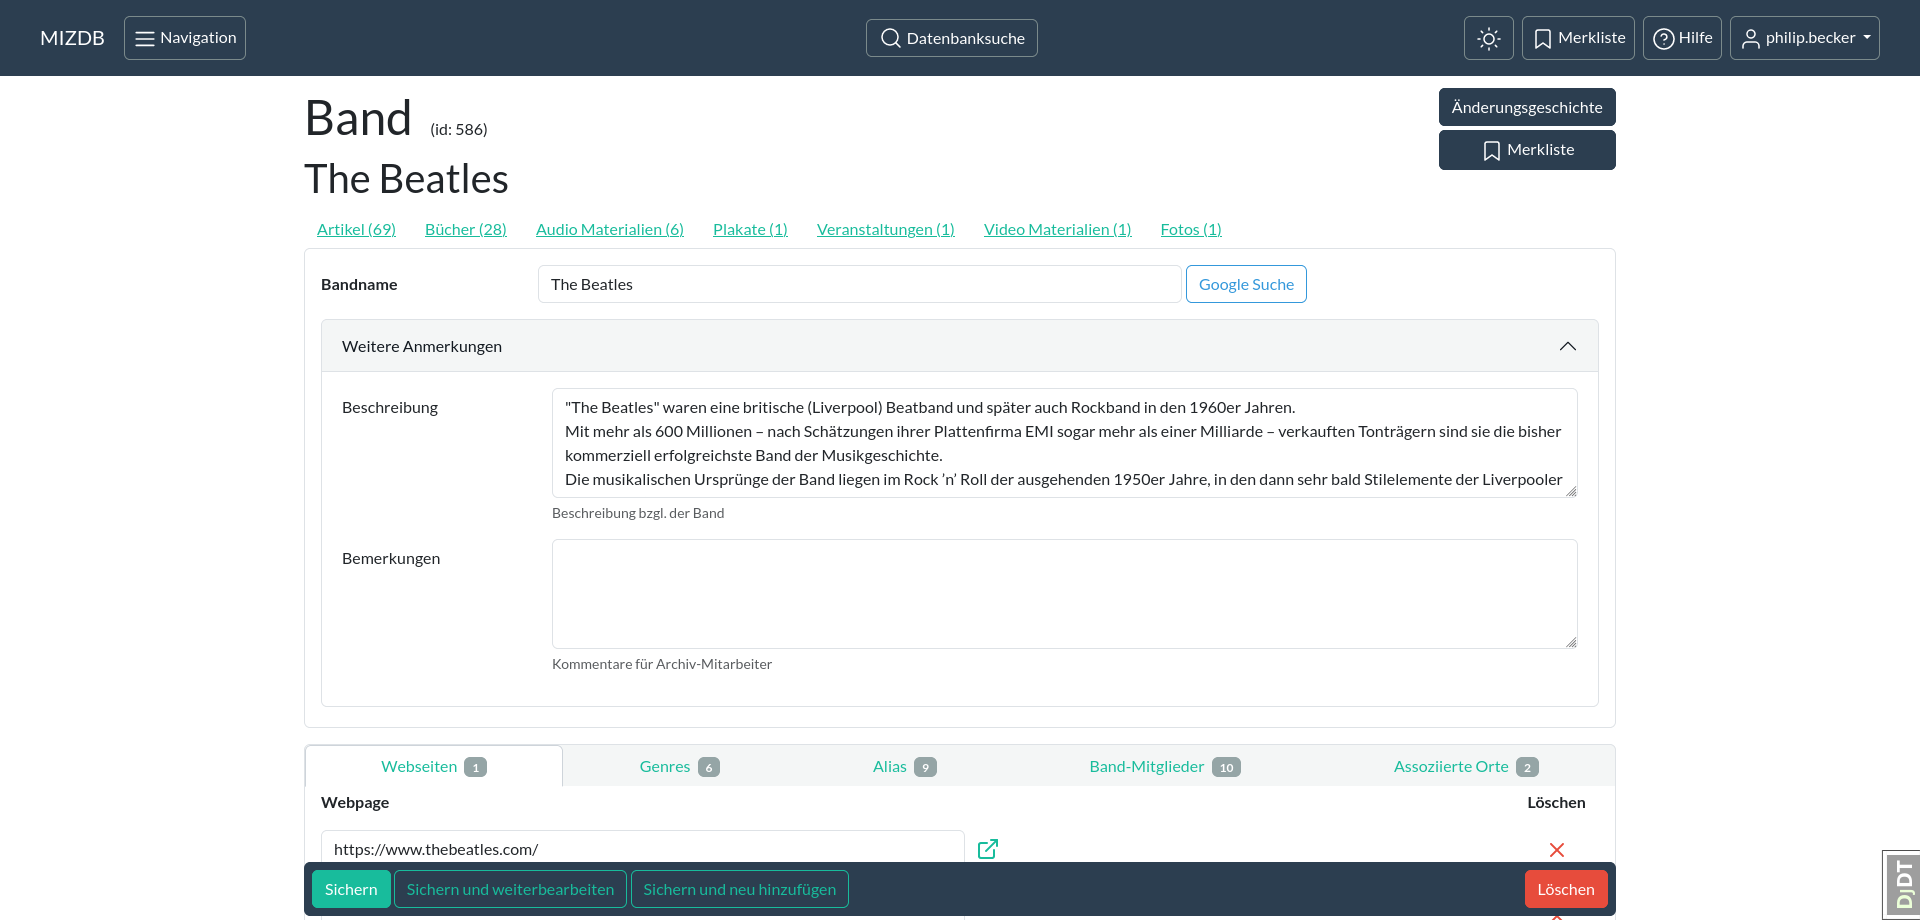Viewport: 1920px width, 920px height.
Task: Open Fotos (1) link
Action: click(x=1191, y=229)
